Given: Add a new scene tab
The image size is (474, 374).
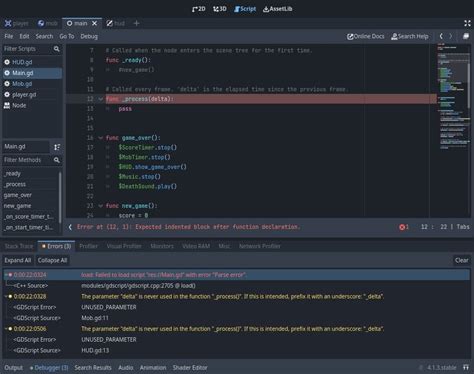Looking at the screenshot, I should point(136,23).
